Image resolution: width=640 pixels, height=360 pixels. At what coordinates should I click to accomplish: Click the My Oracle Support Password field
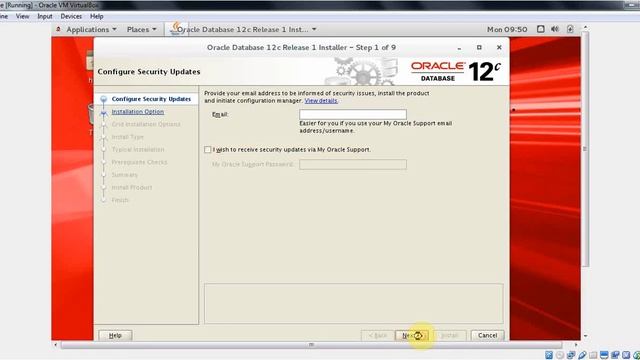coord(353,164)
